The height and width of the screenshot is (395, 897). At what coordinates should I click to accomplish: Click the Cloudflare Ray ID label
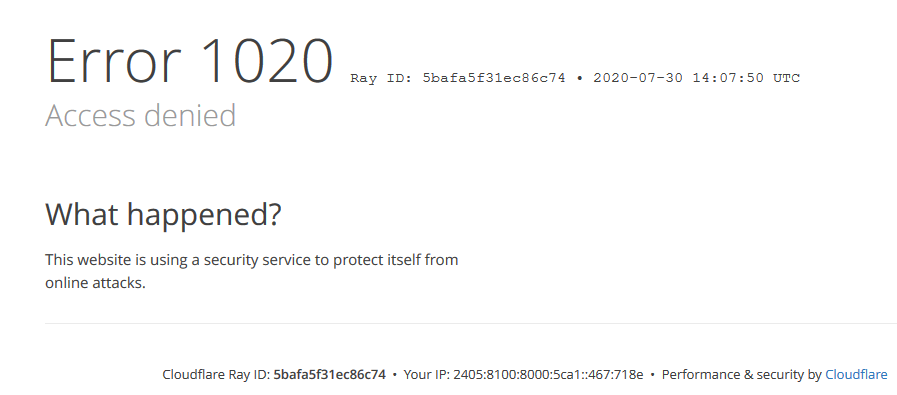coord(216,375)
